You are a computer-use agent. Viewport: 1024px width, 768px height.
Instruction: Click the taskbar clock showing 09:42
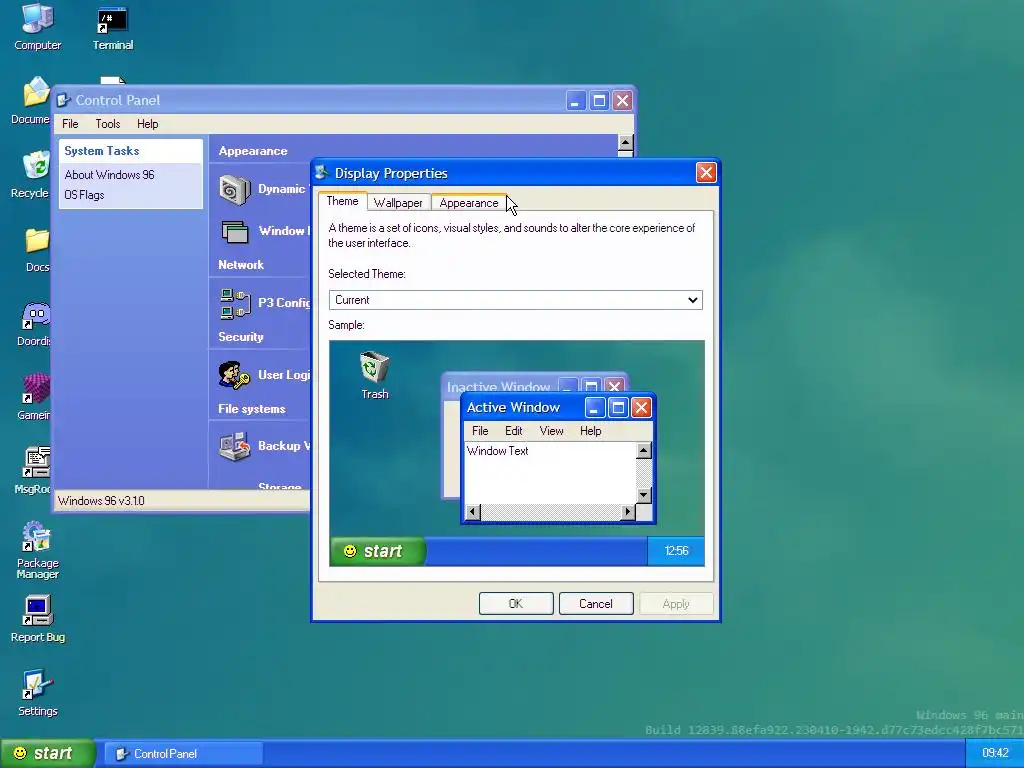point(995,754)
